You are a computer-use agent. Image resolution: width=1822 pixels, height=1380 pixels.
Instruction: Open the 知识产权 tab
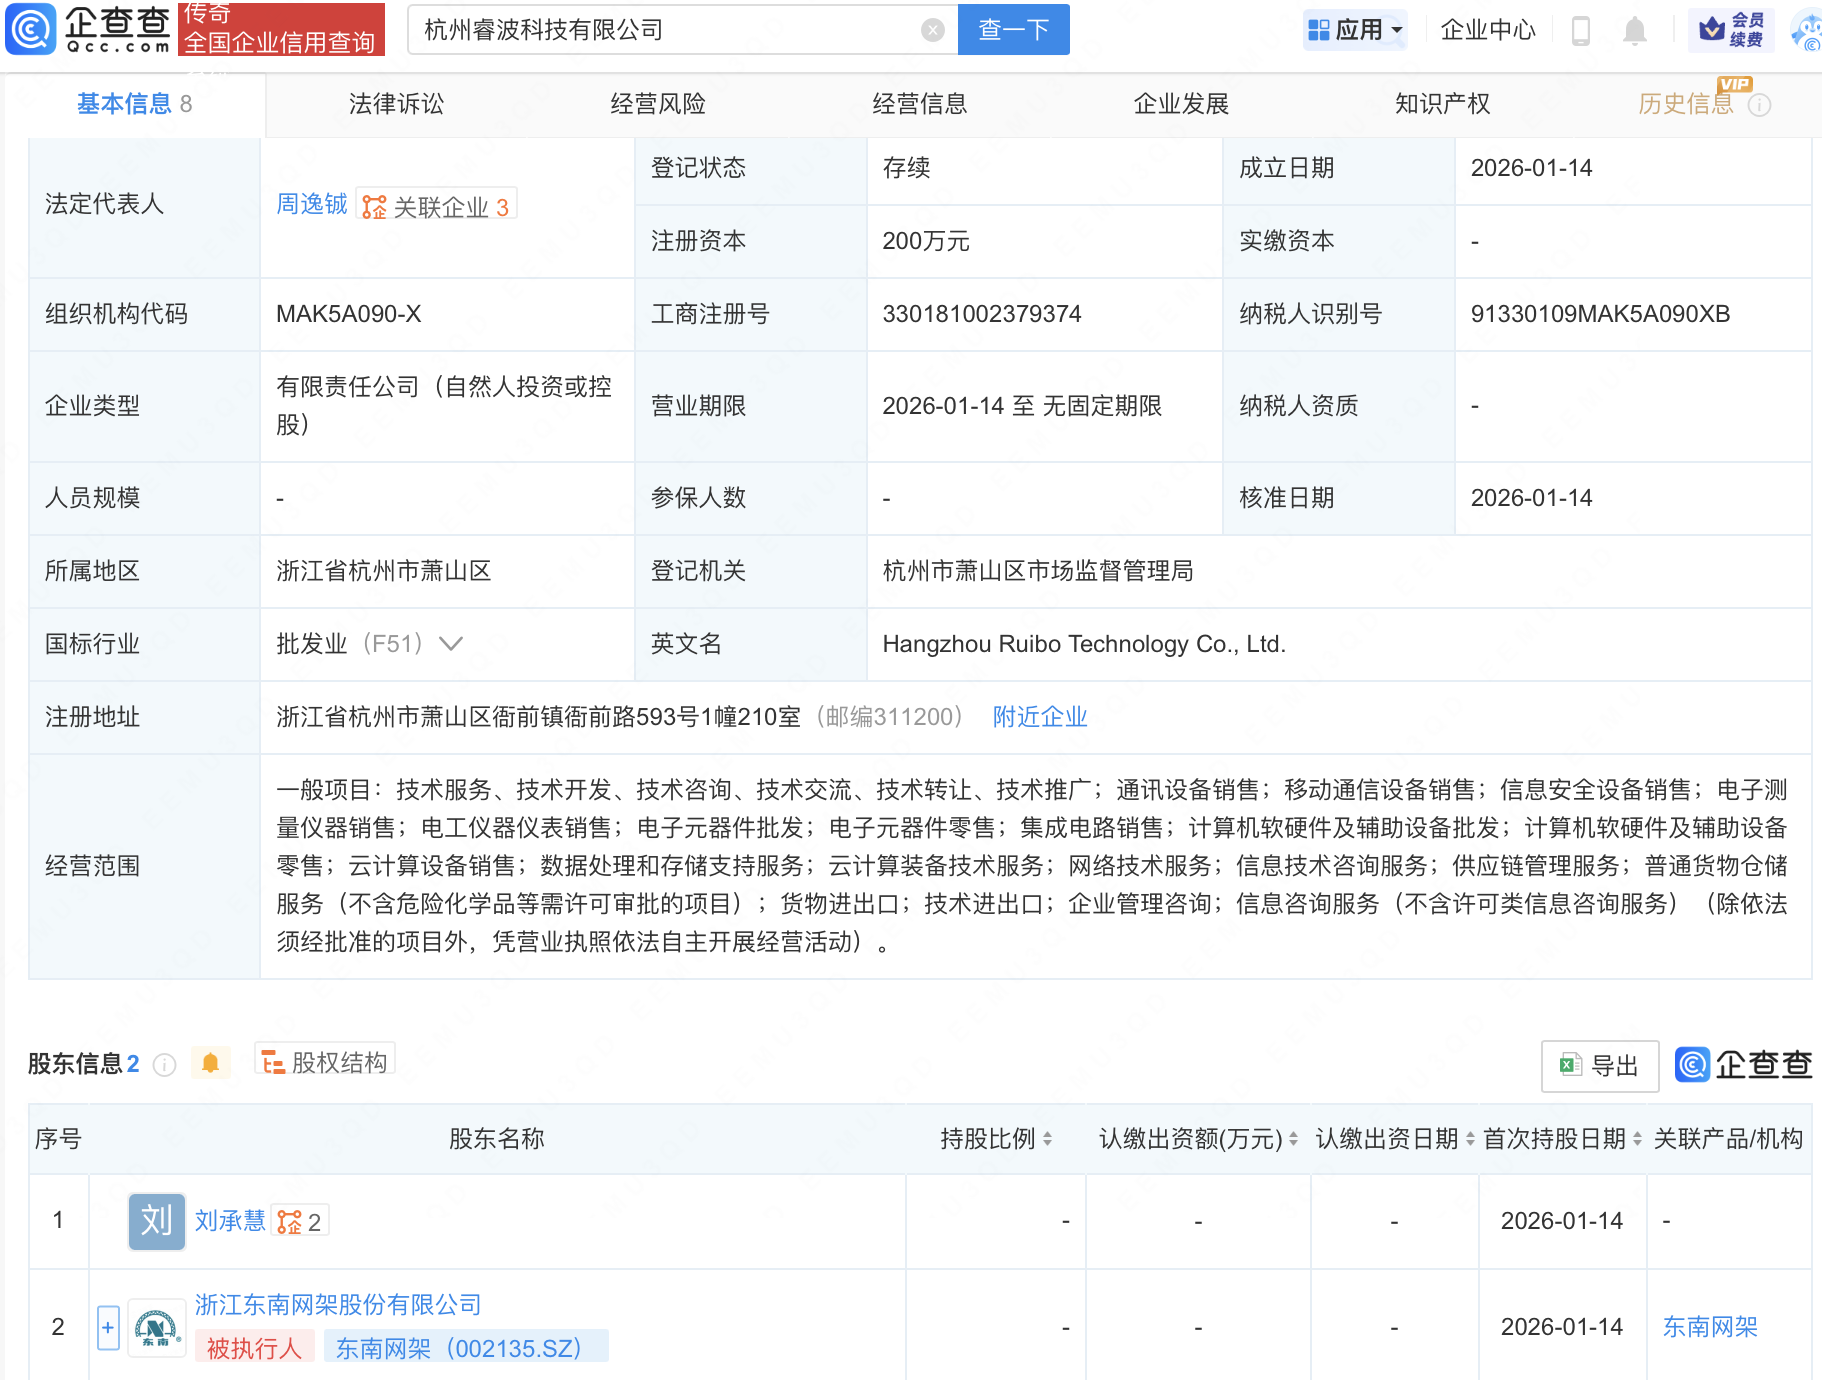point(1441,104)
